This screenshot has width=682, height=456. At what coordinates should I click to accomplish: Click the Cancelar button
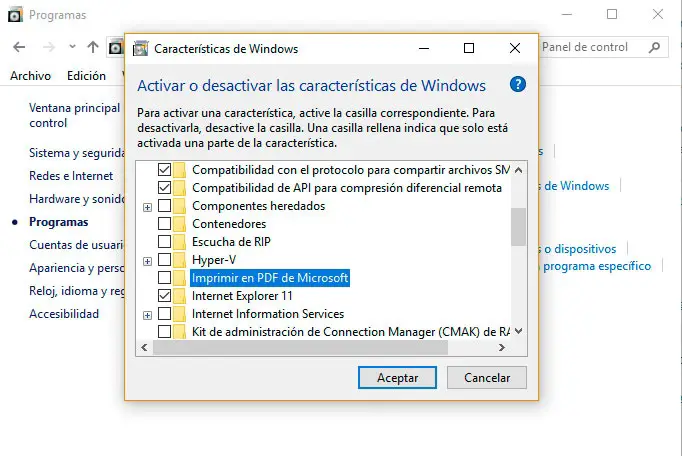(487, 377)
